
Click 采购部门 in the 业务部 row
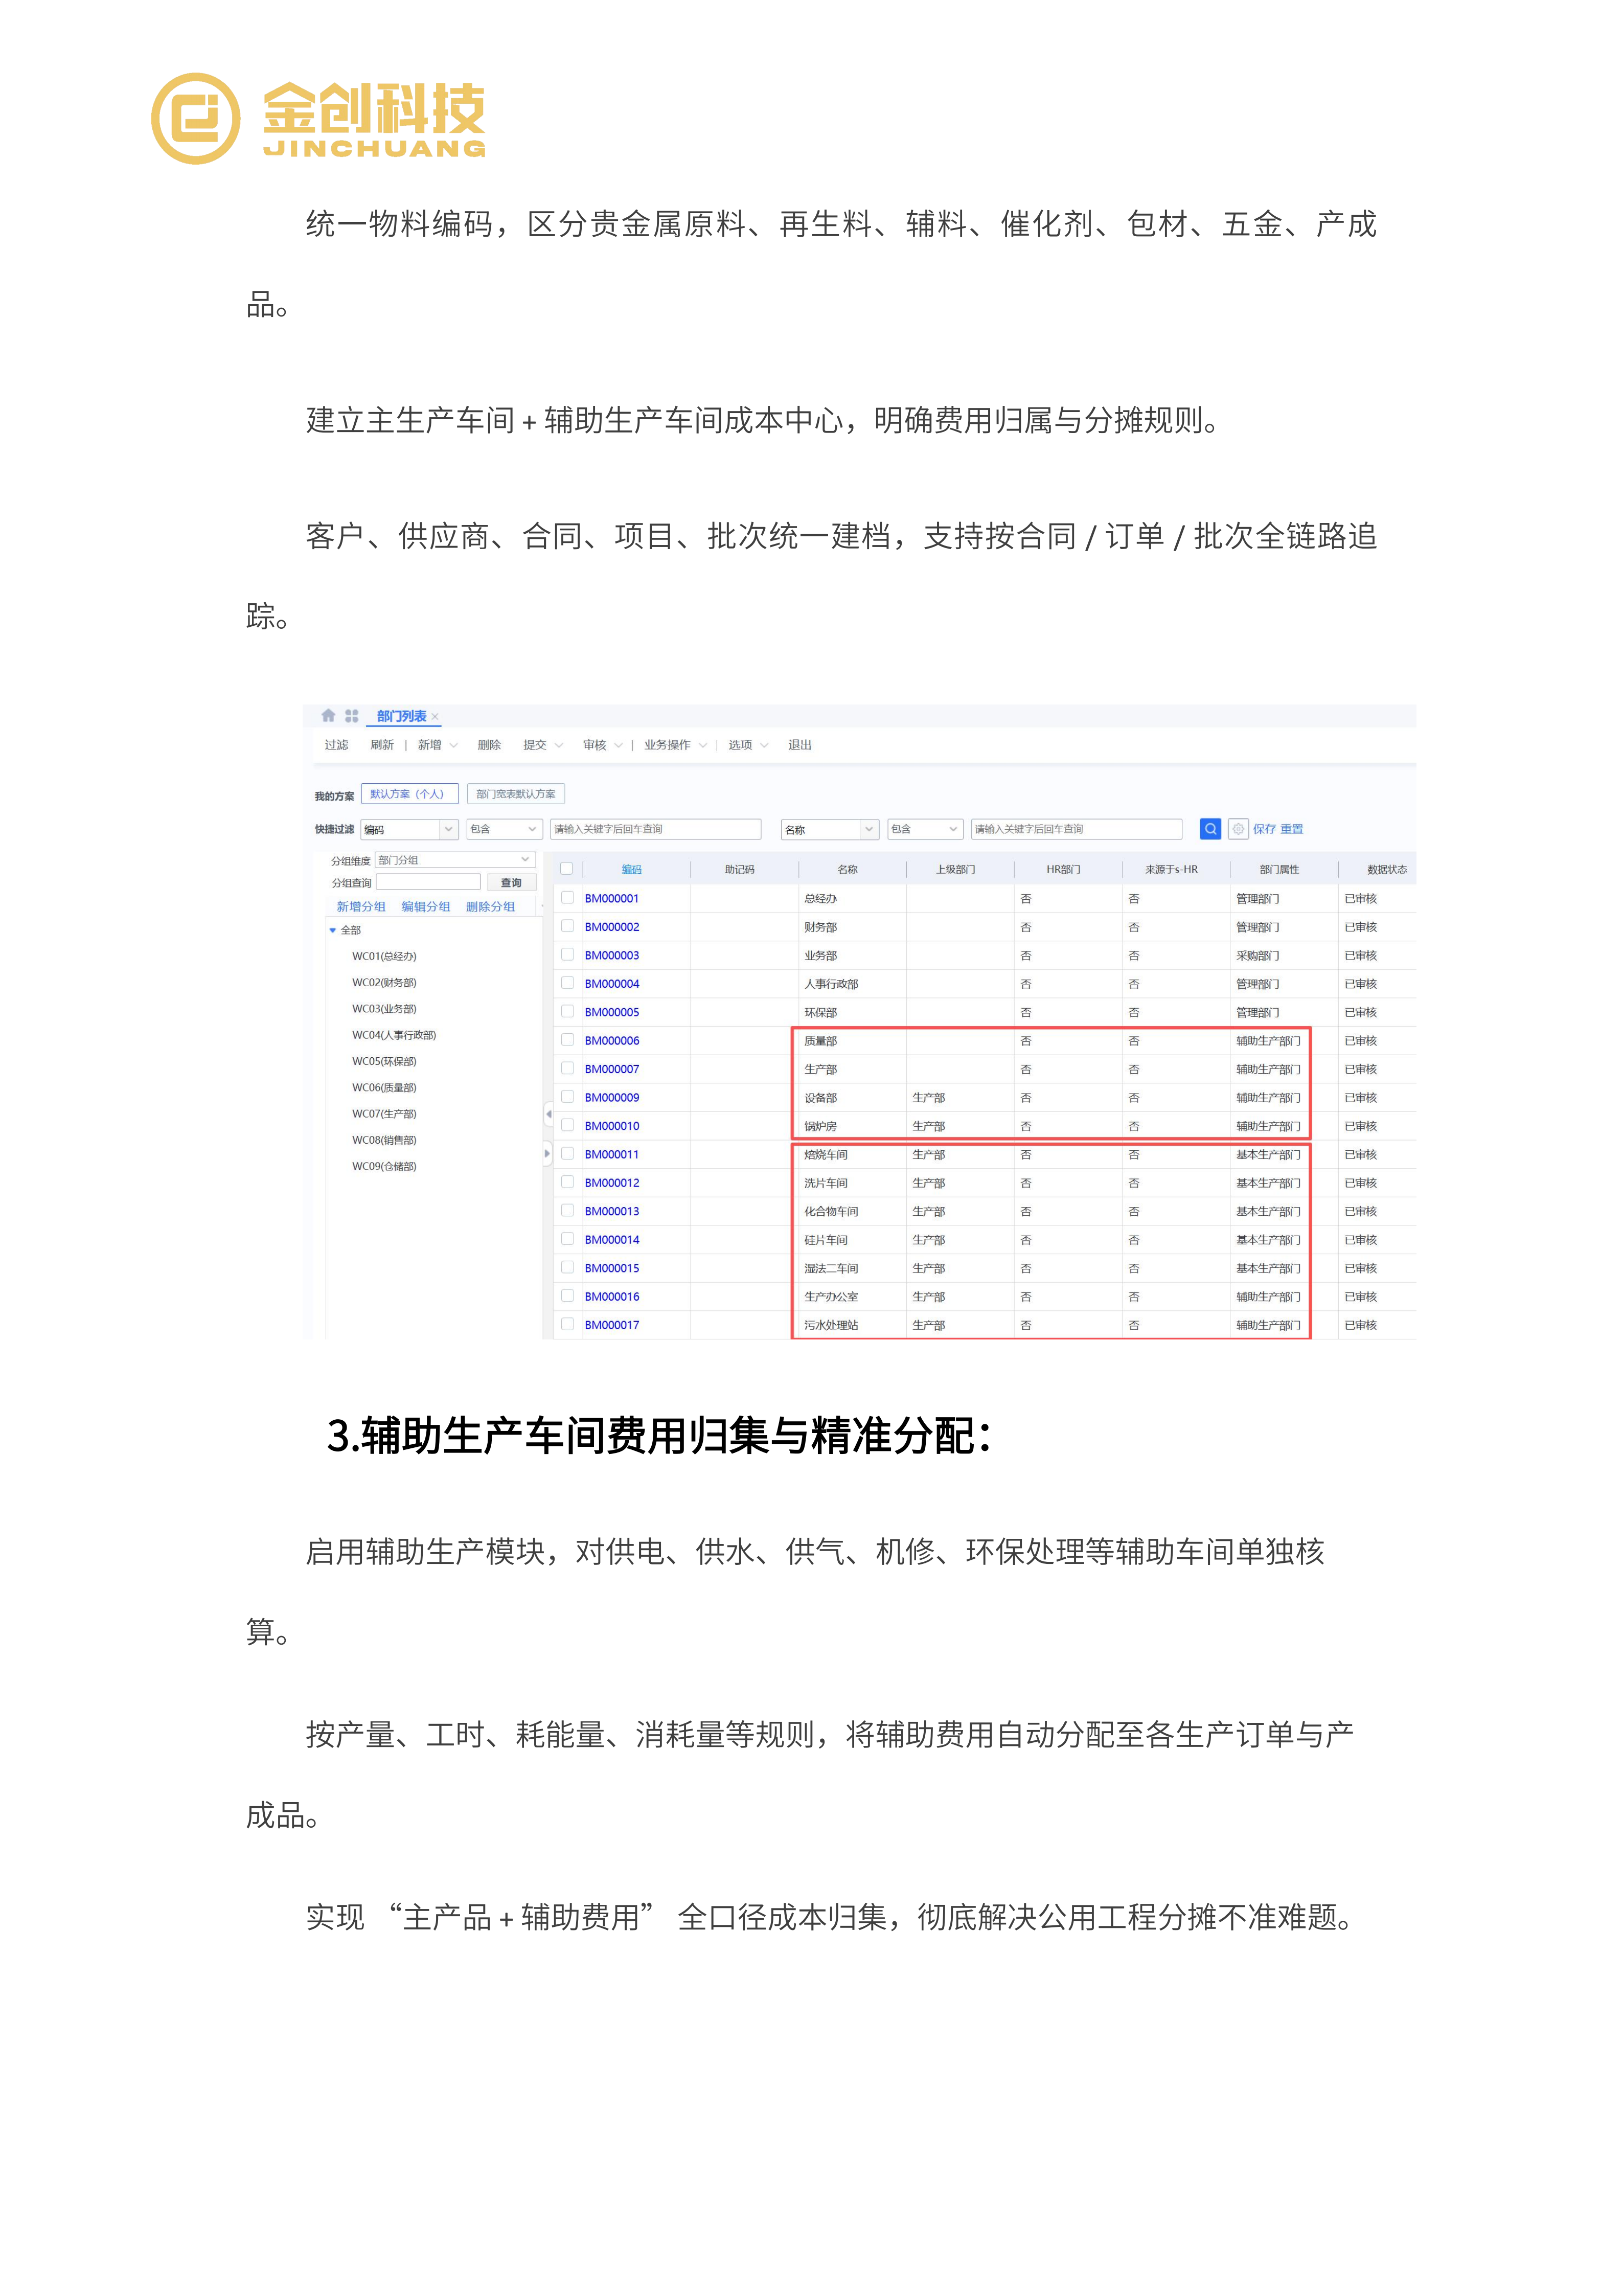(1258, 956)
